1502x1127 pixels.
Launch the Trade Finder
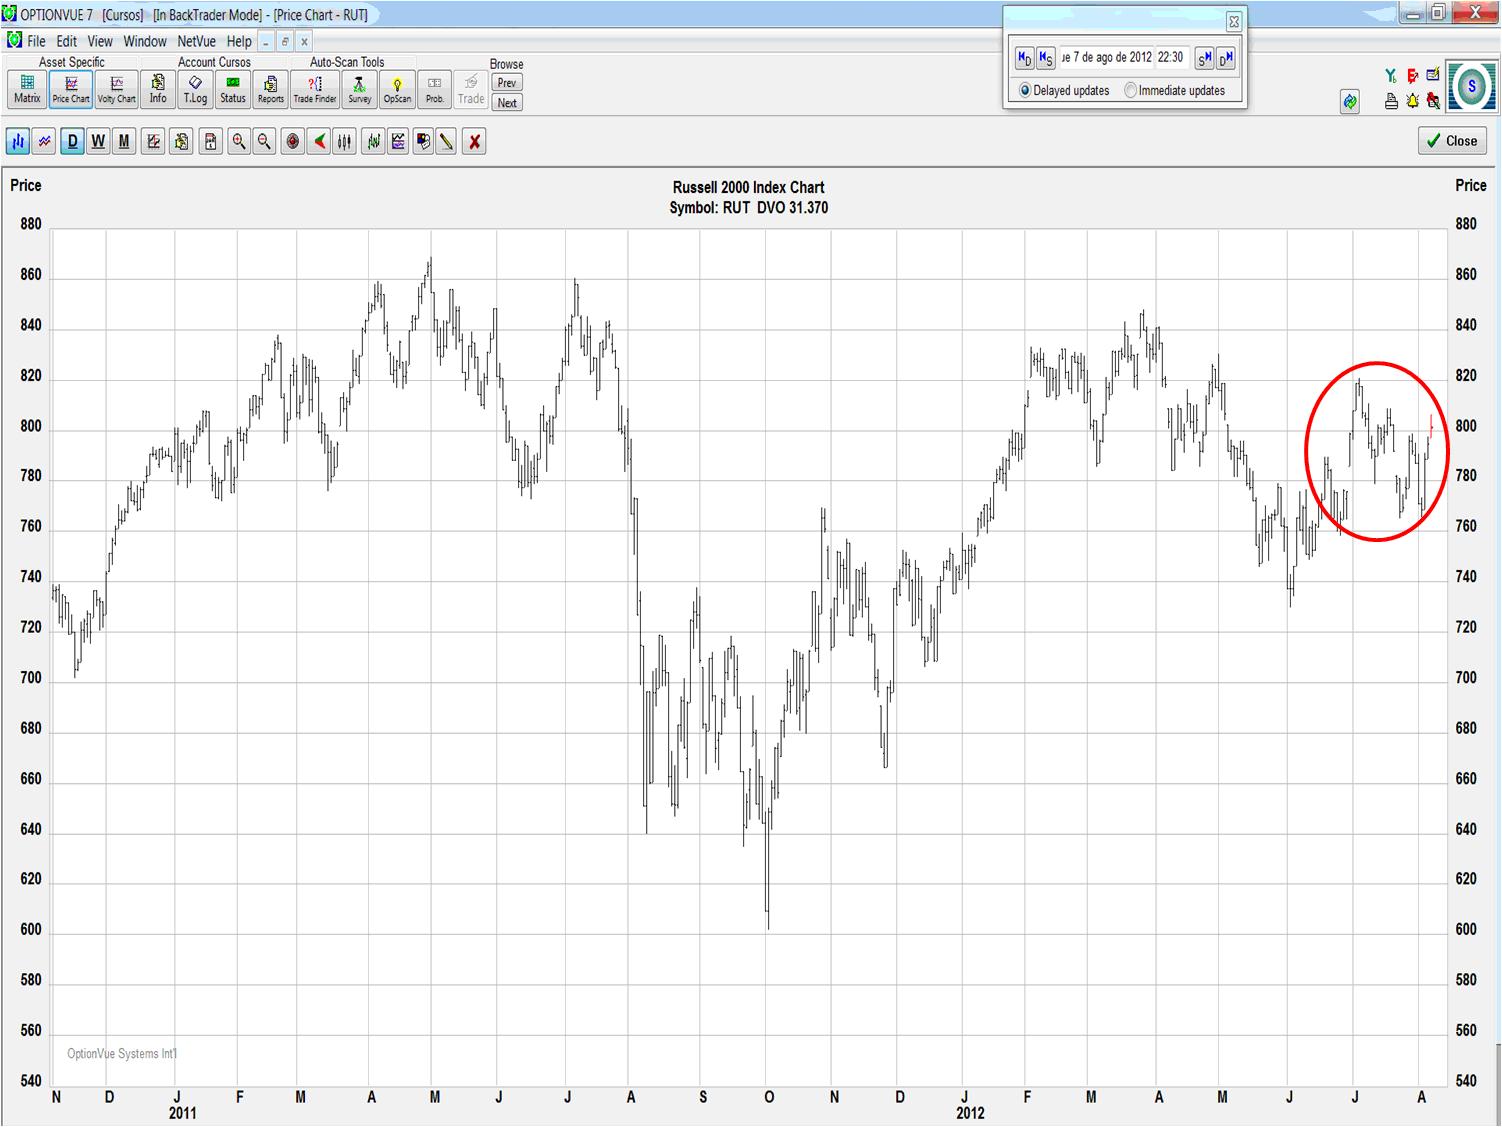pyautogui.click(x=315, y=89)
